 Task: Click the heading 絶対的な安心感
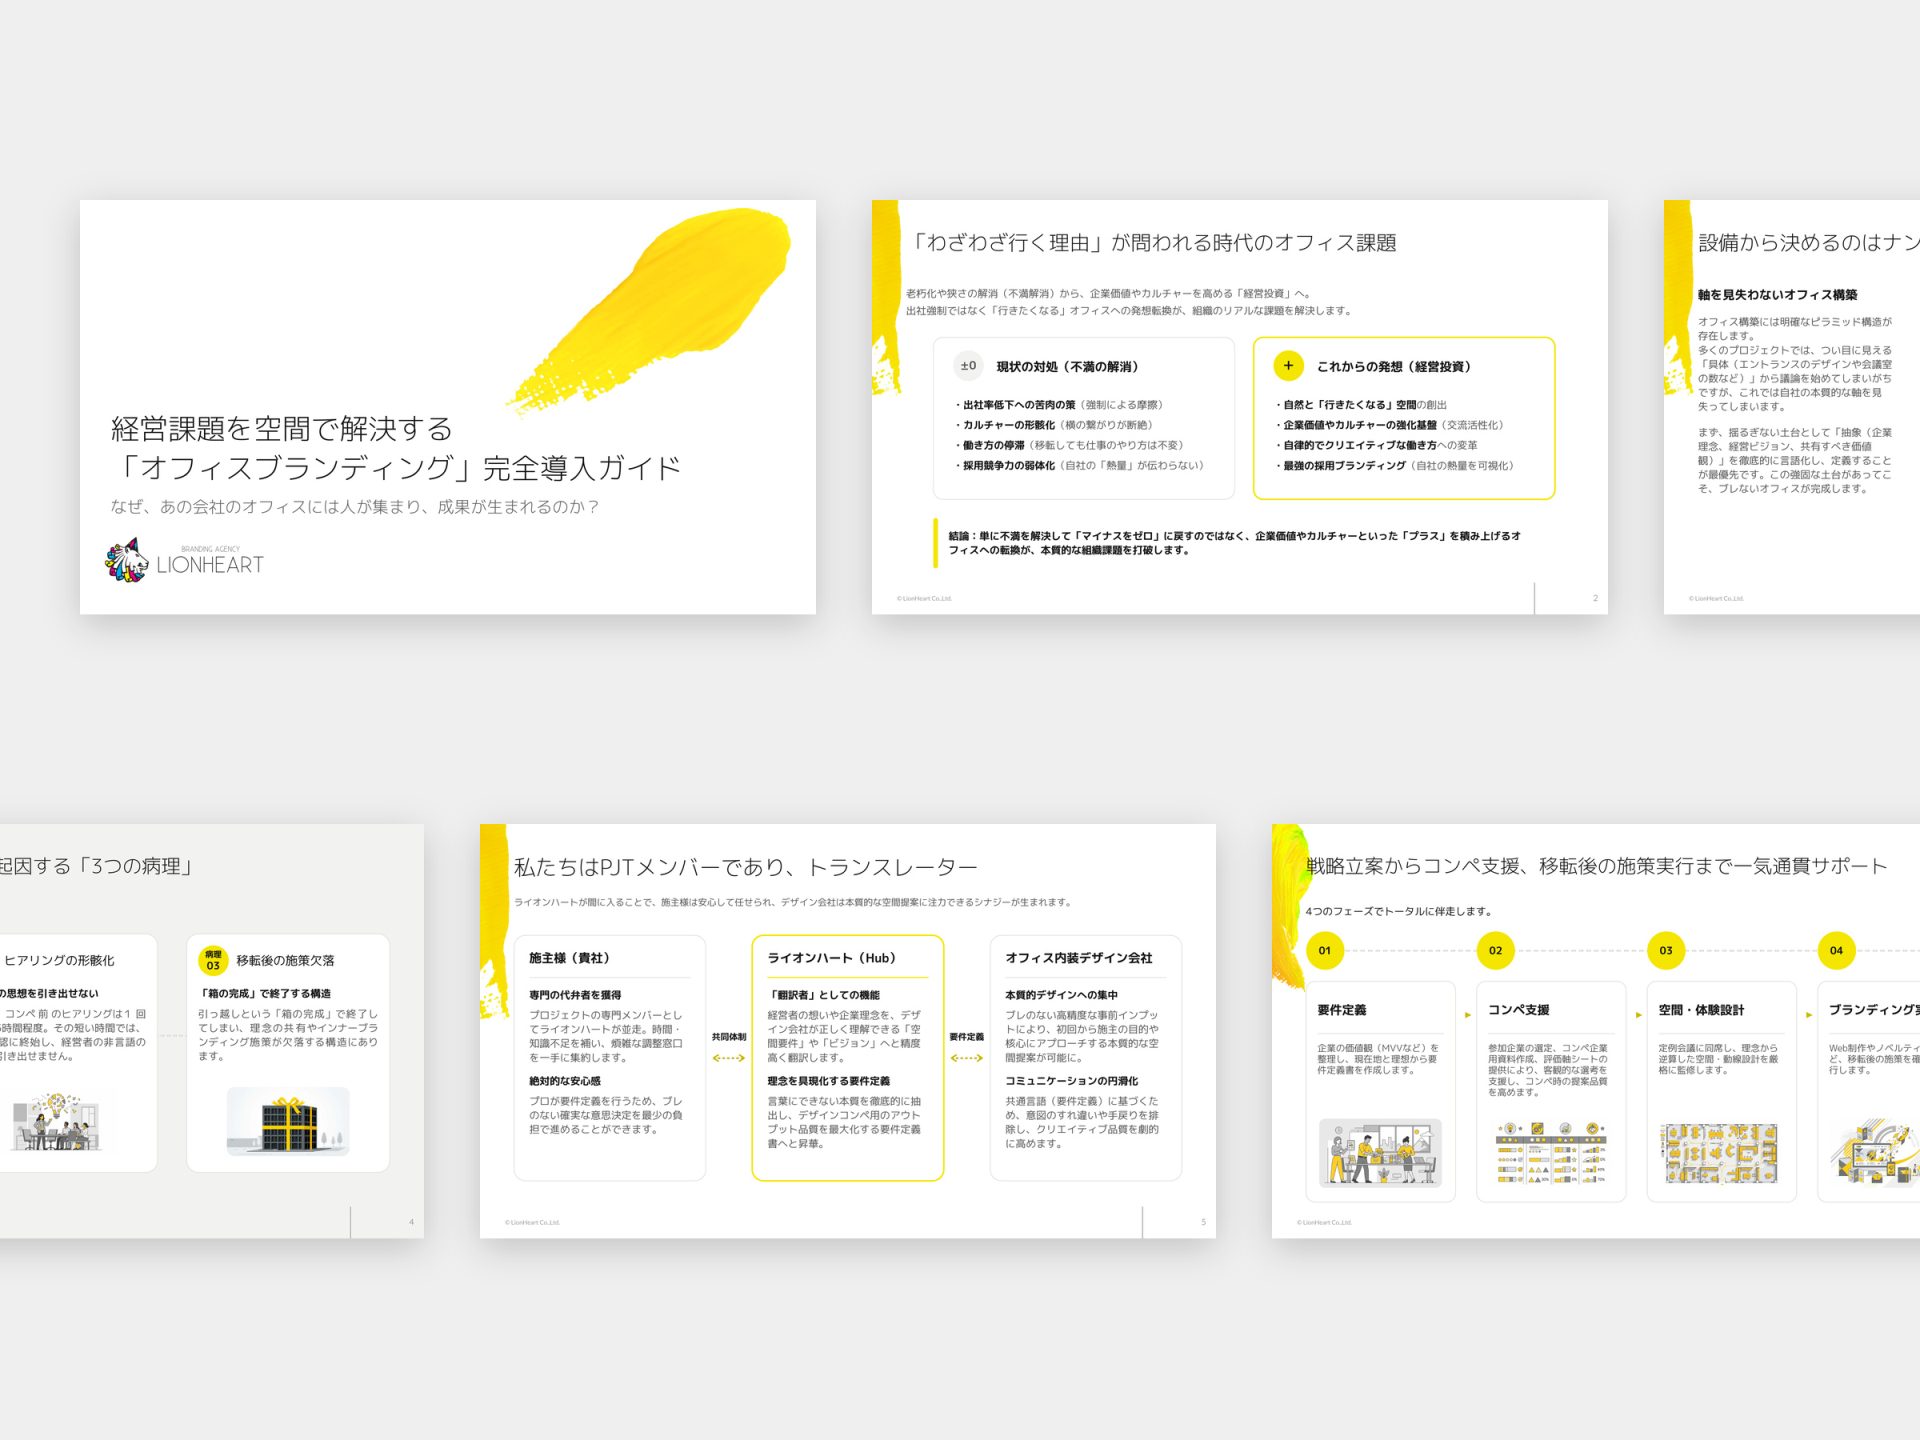pos(565,1081)
